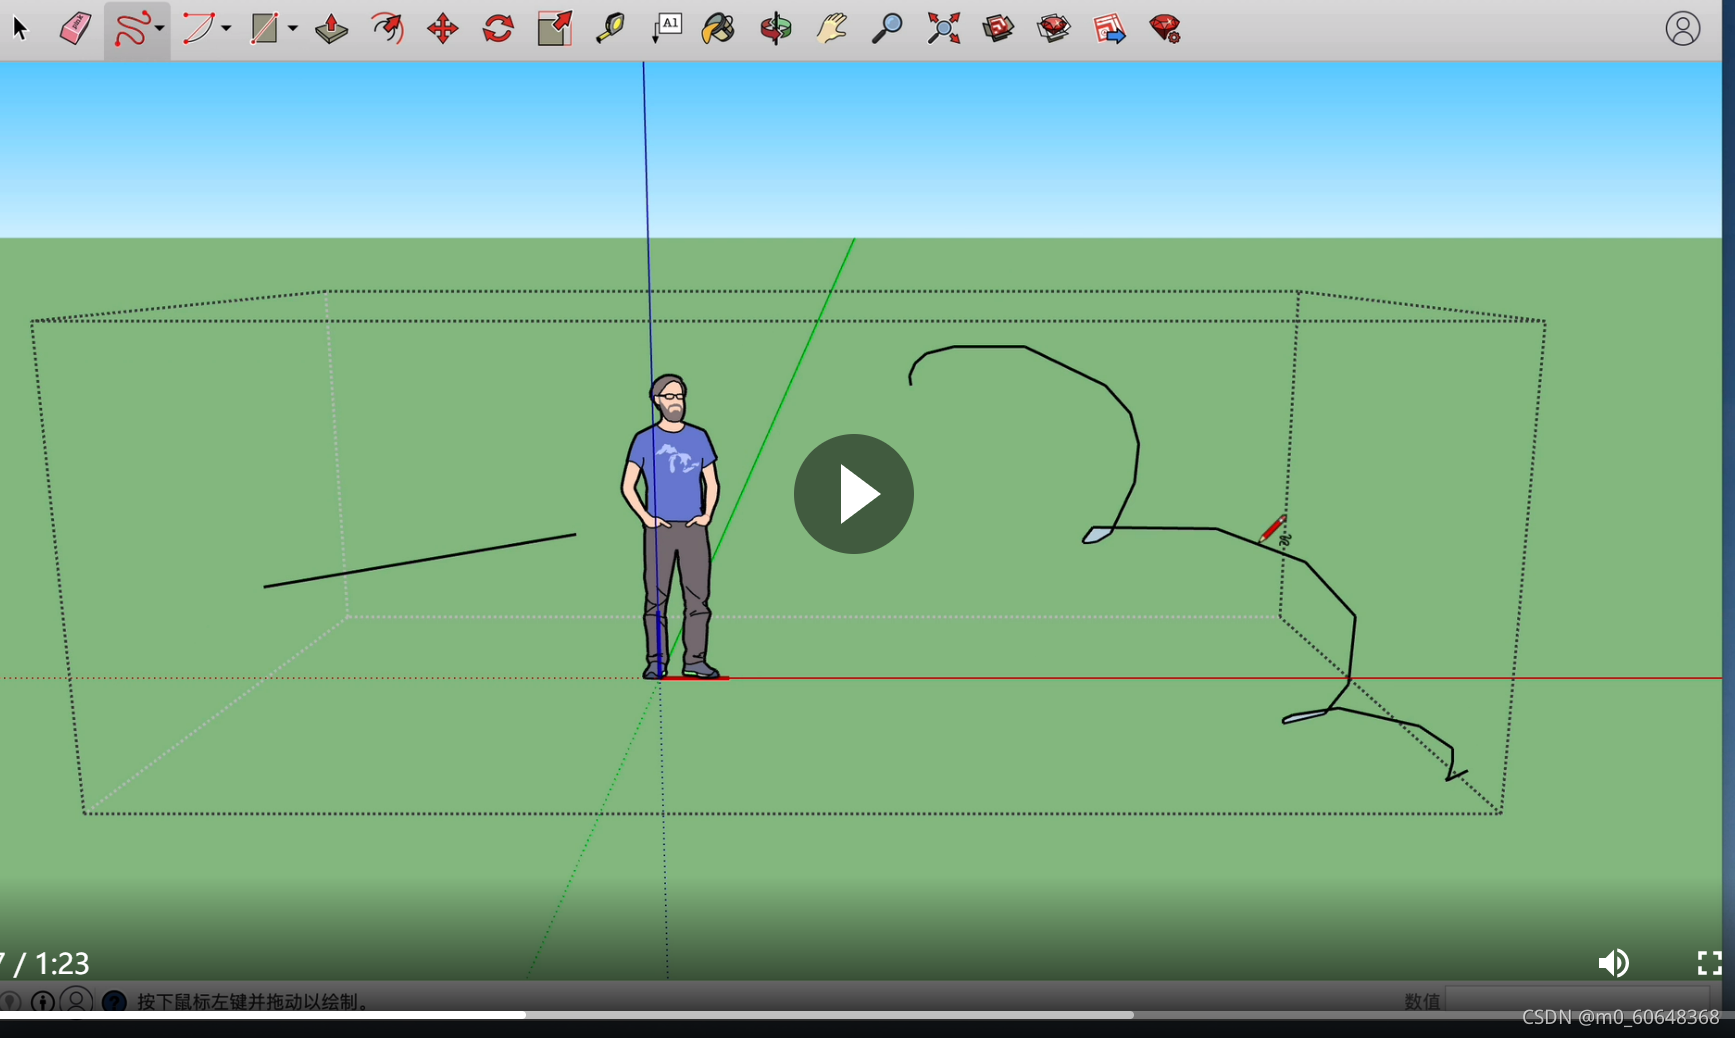The image size is (1735, 1038).
Task: Click the standing man figure
Action: pyautogui.click(x=672, y=527)
